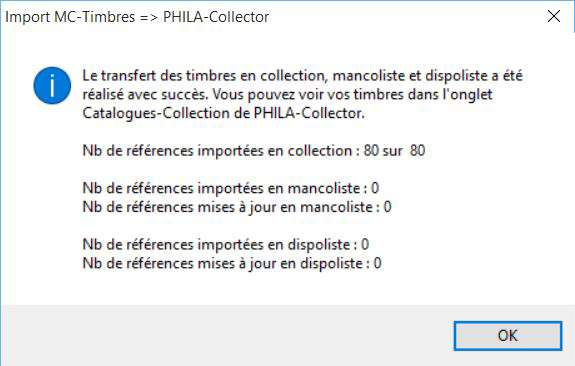Click the "Catalogues-Collection de PHILA-Collector" line
This screenshot has width=575, height=366.
click(224, 113)
